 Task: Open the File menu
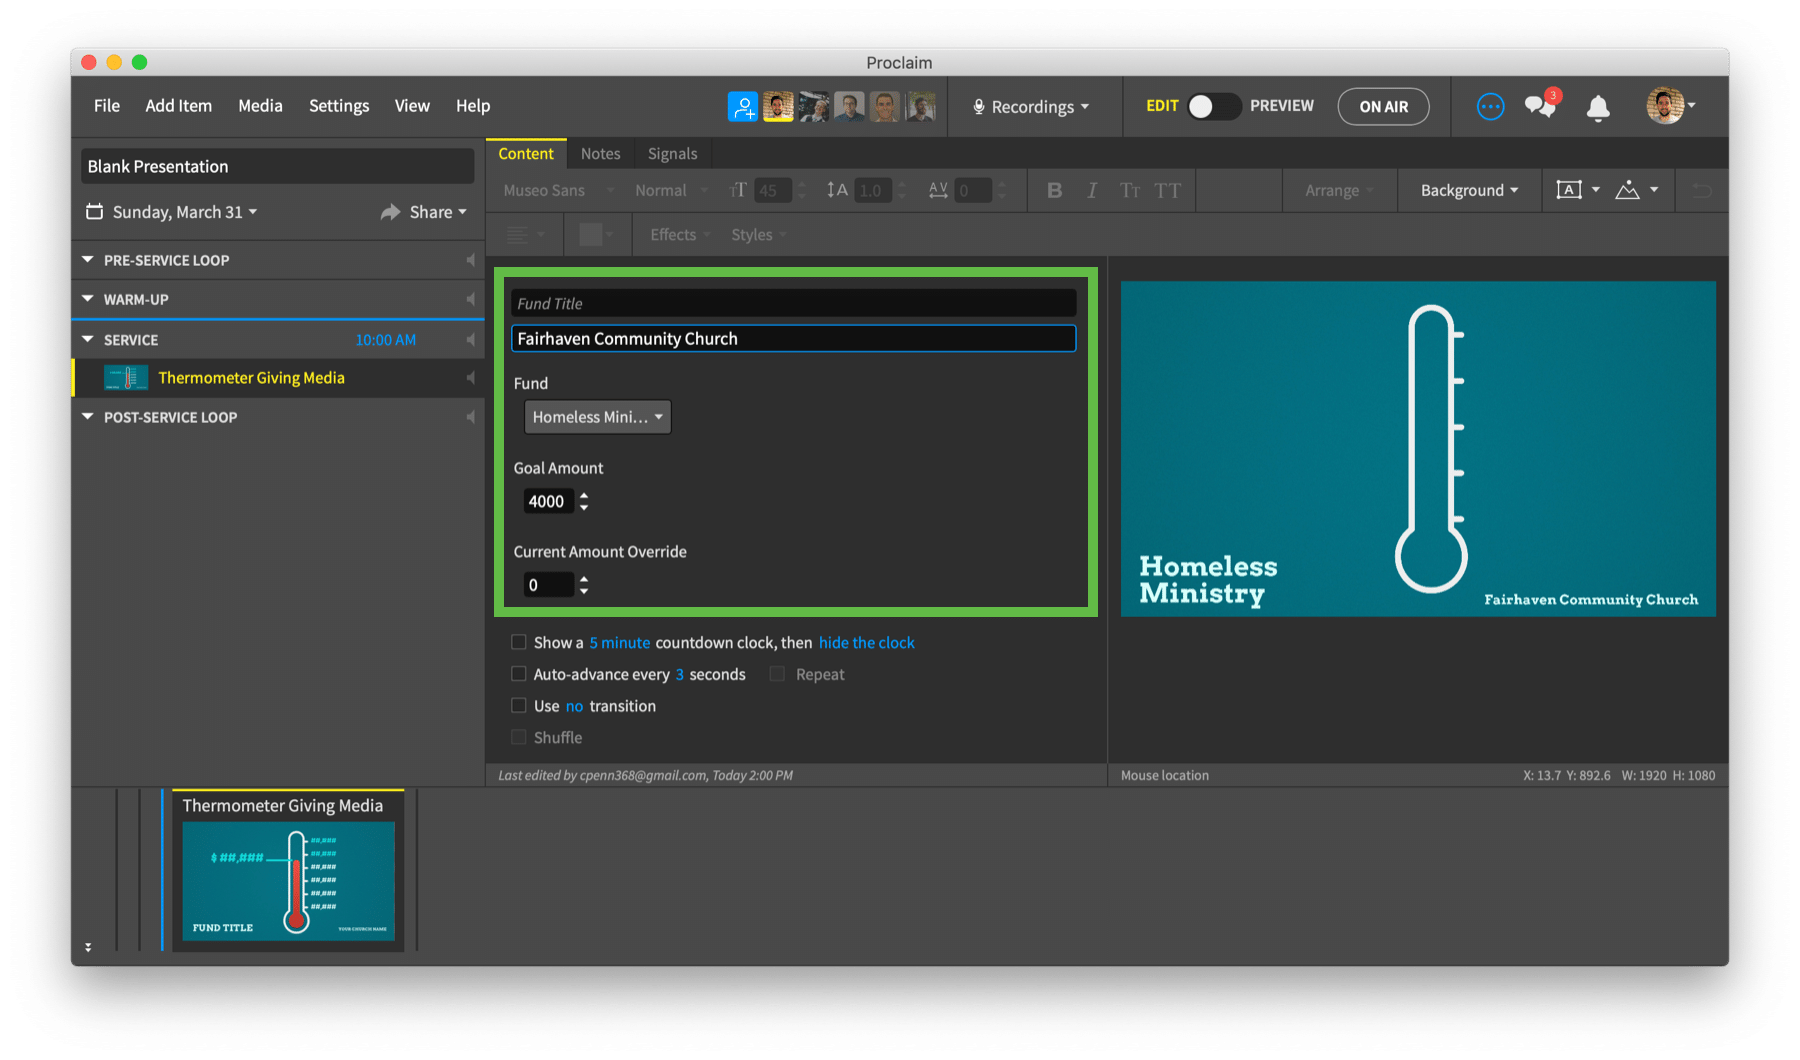(x=107, y=106)
